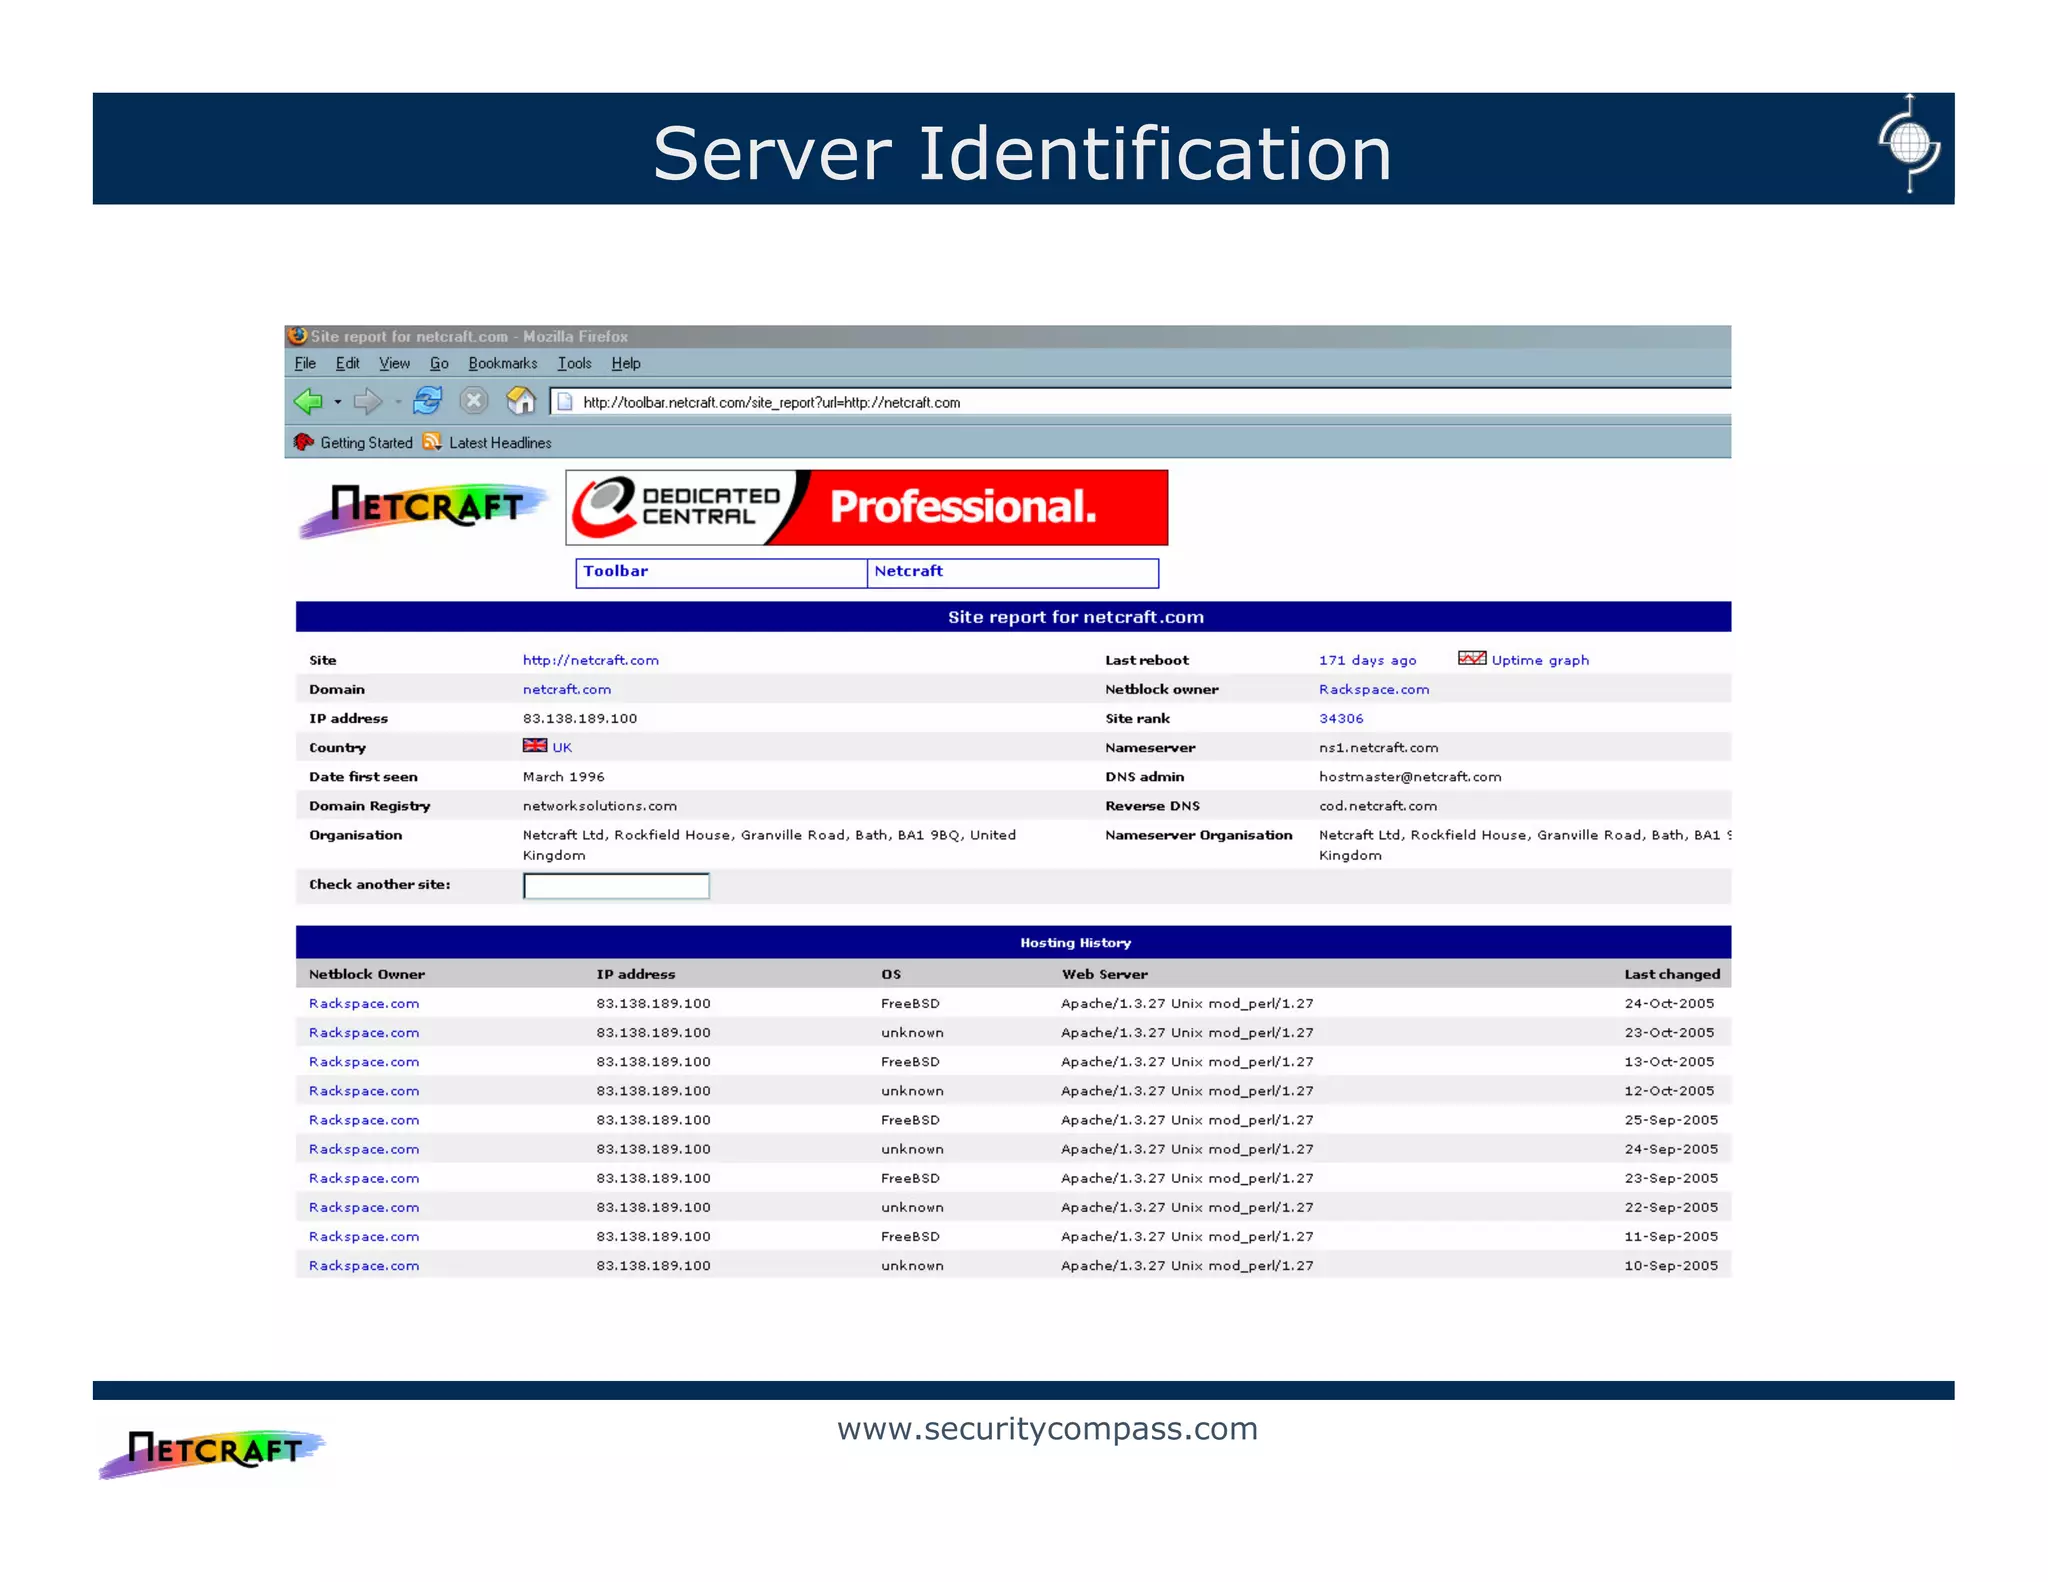Open the Getting Started bookmark
The height and width of the screenshot is (1582, 2048).
tap(354, 443)
